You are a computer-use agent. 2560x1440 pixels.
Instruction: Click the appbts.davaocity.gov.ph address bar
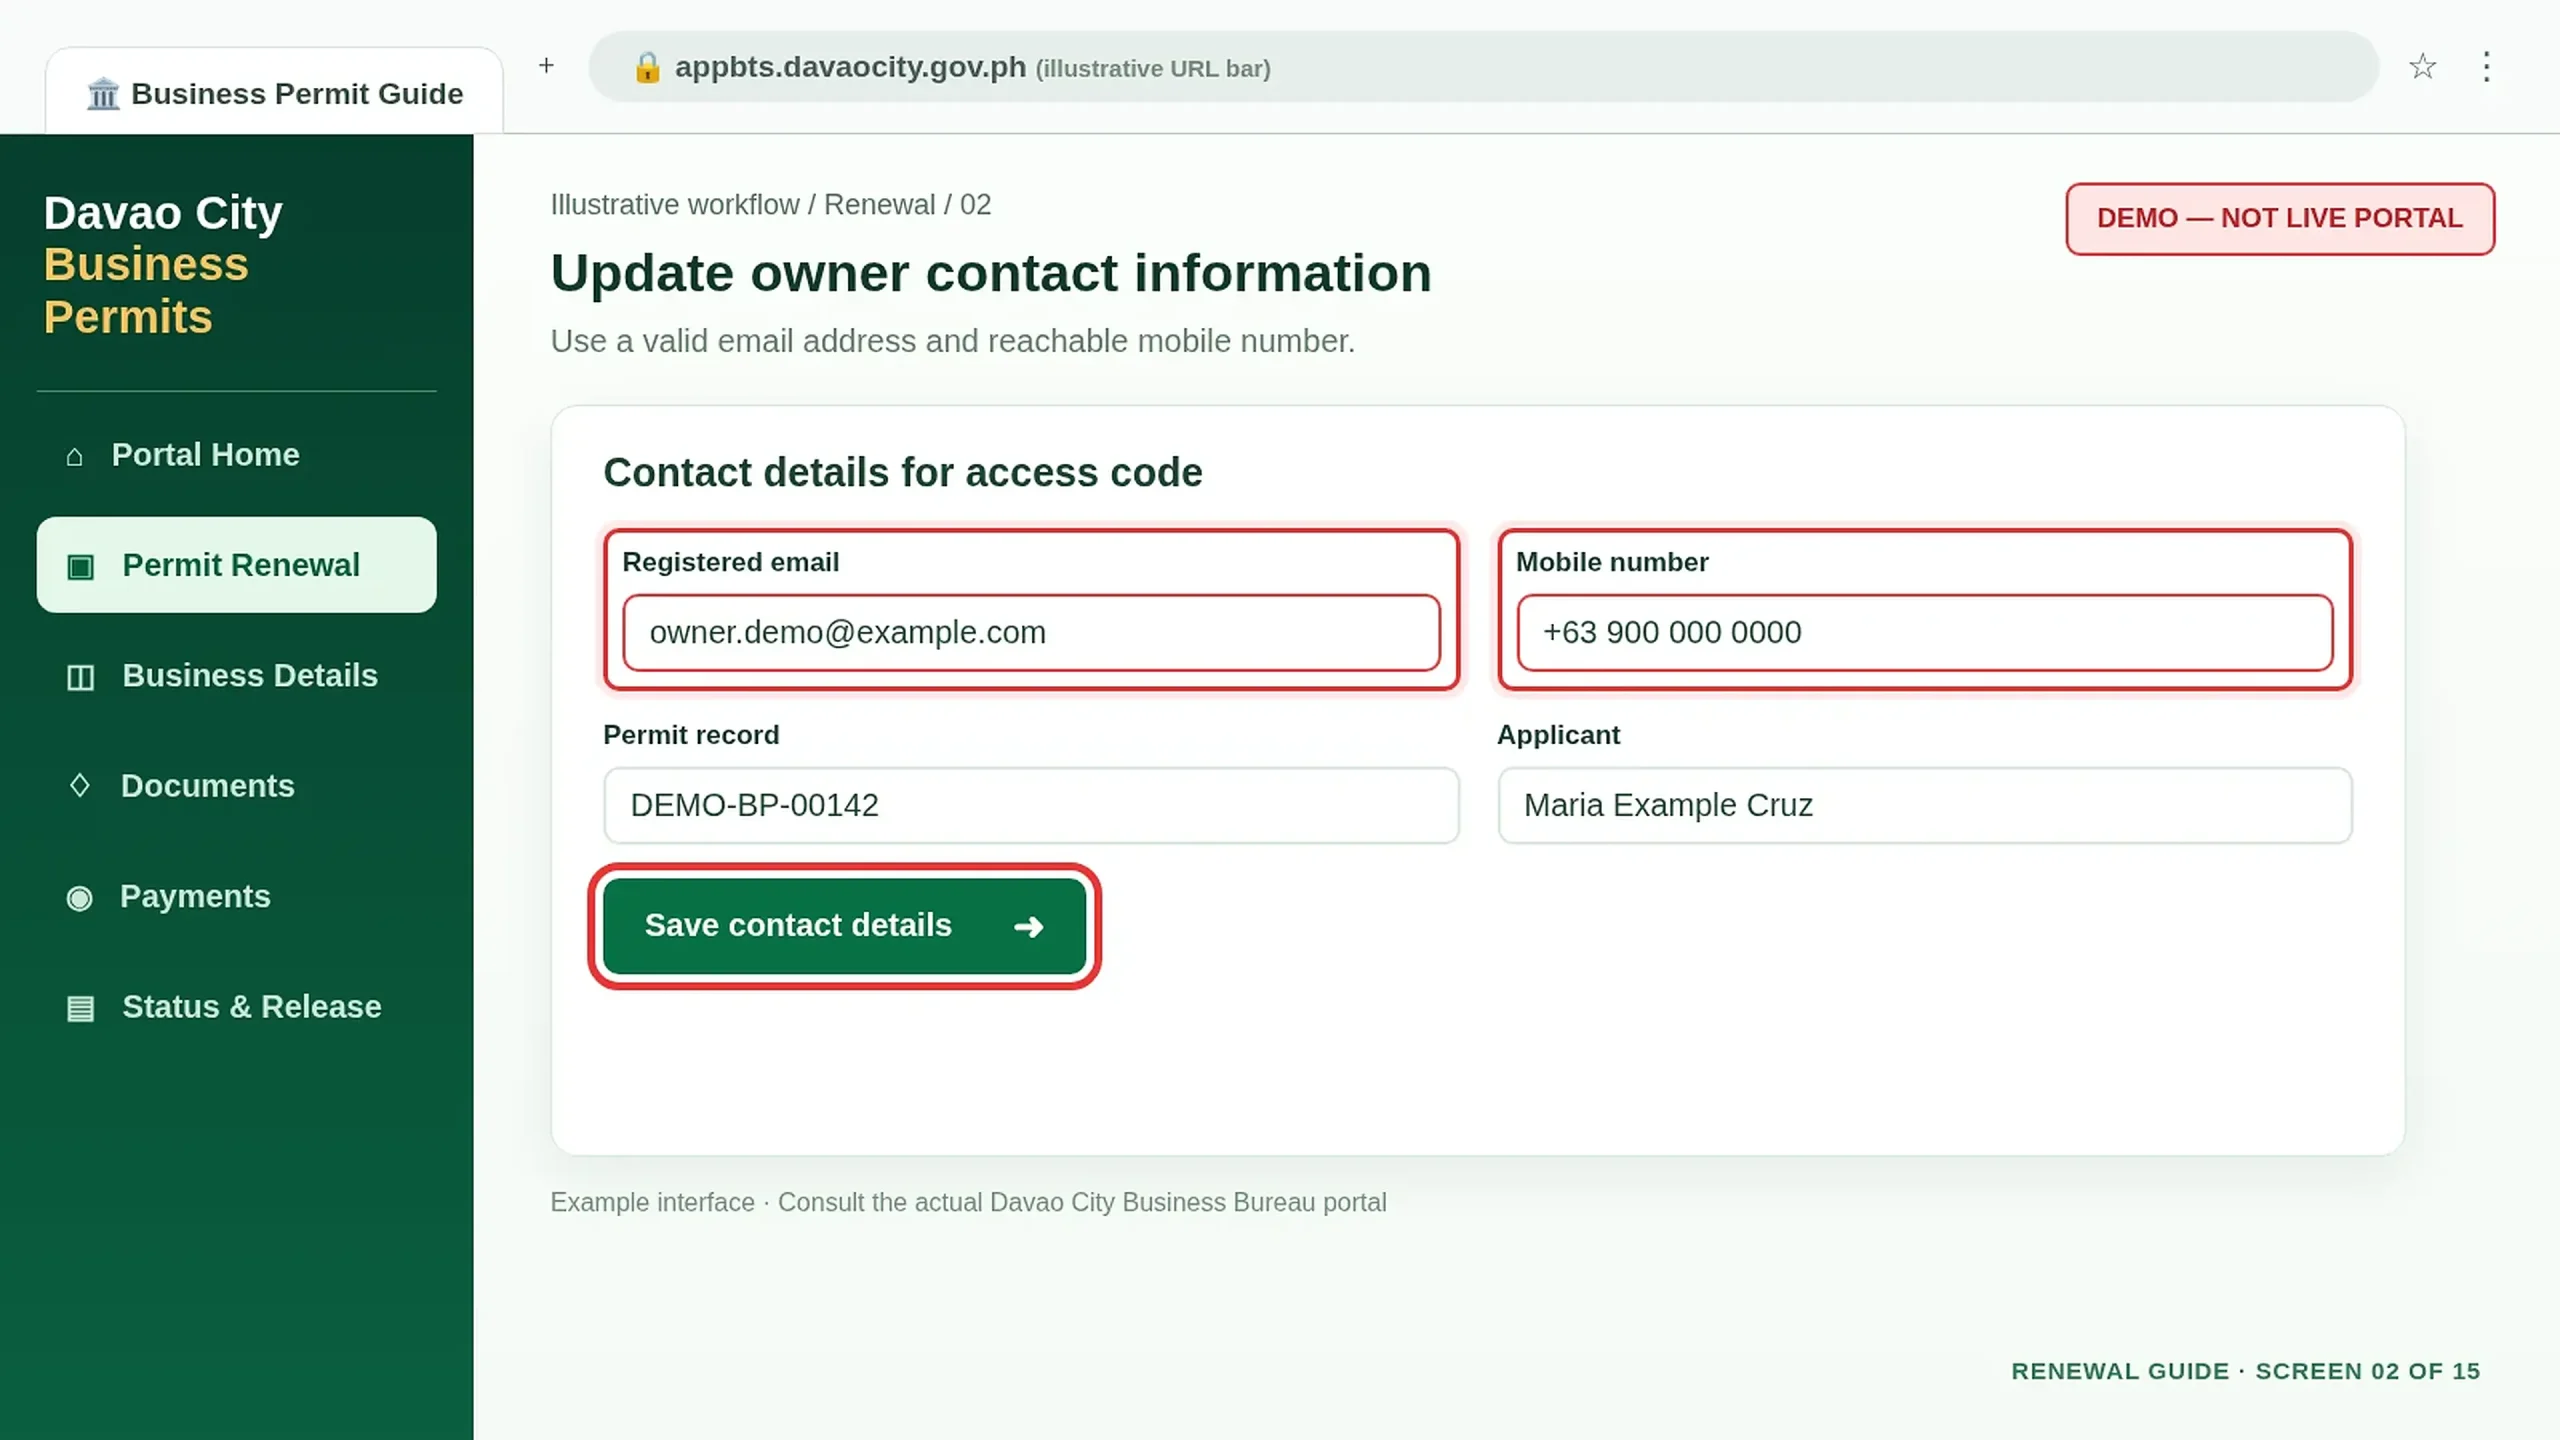pos(1483,67)
